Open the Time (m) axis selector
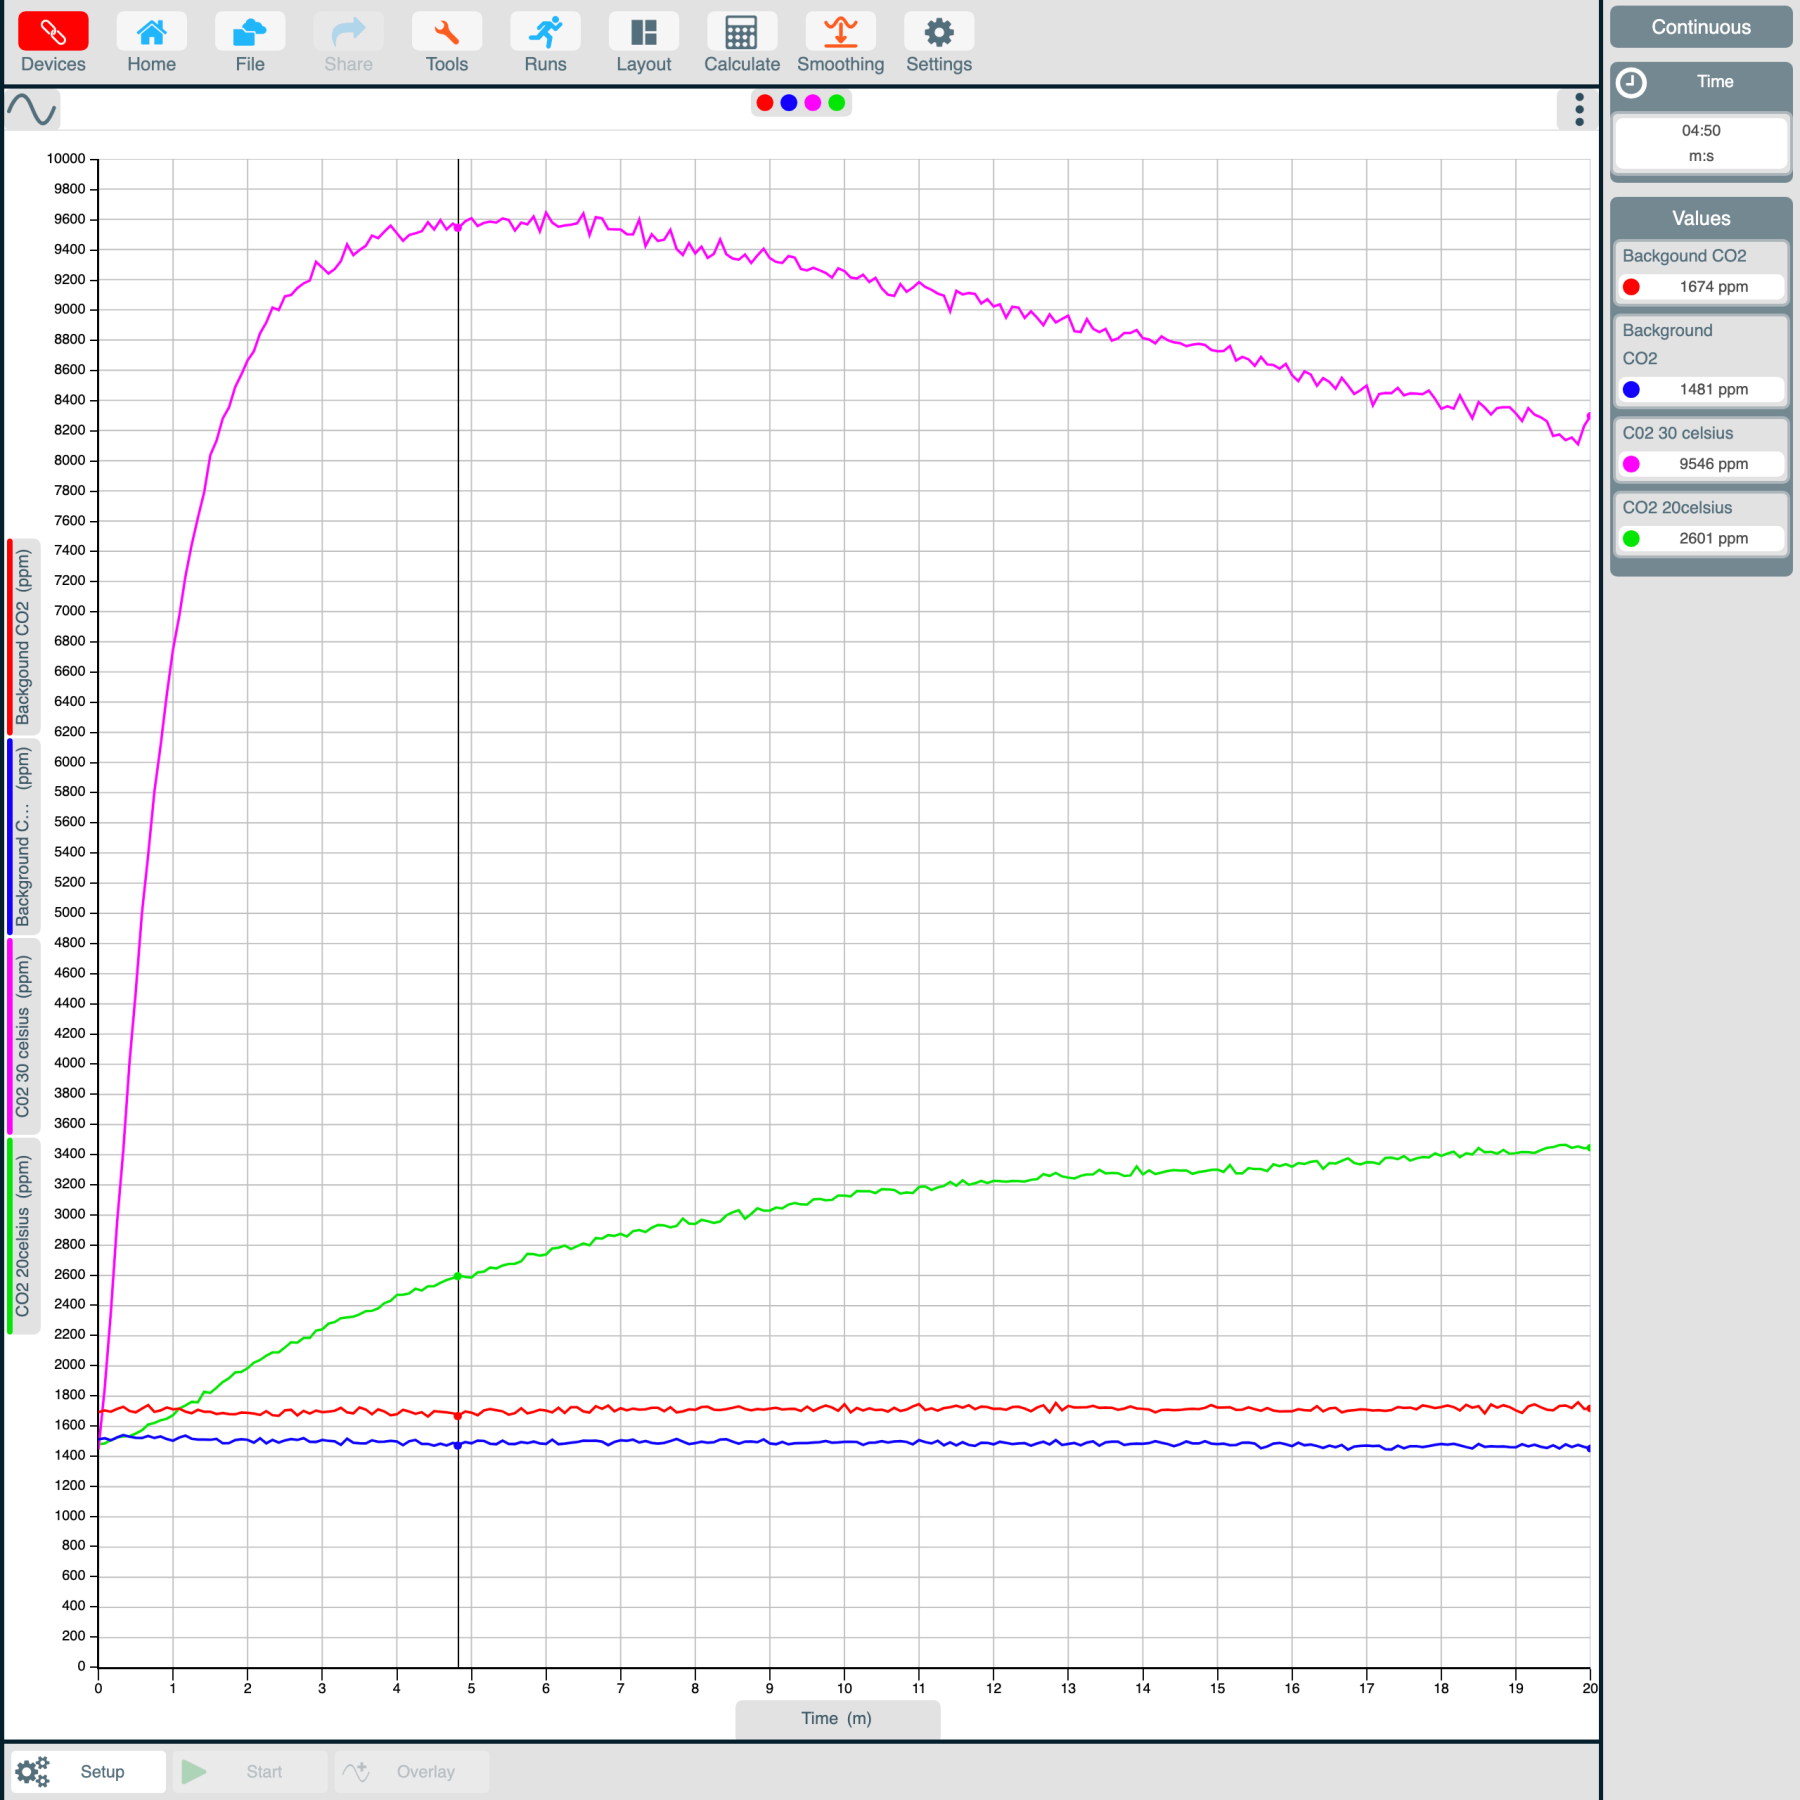Viewport: 1800px width, 1800px height. click(x=837, y=1718)
